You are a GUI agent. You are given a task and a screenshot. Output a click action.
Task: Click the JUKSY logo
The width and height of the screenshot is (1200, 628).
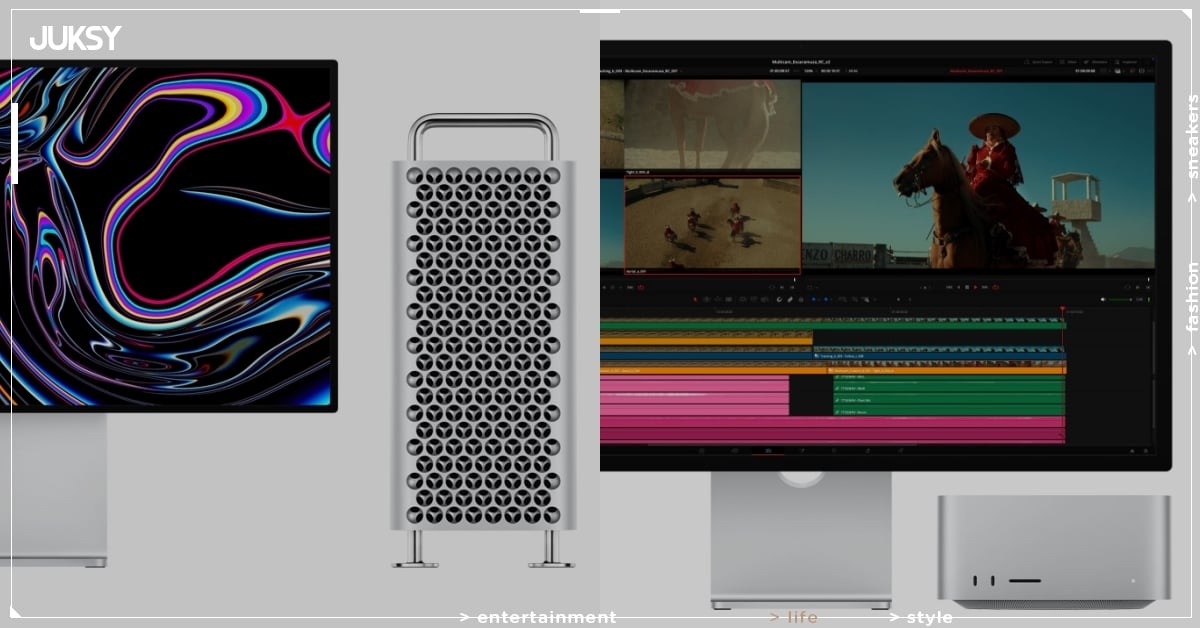(75, 38)
